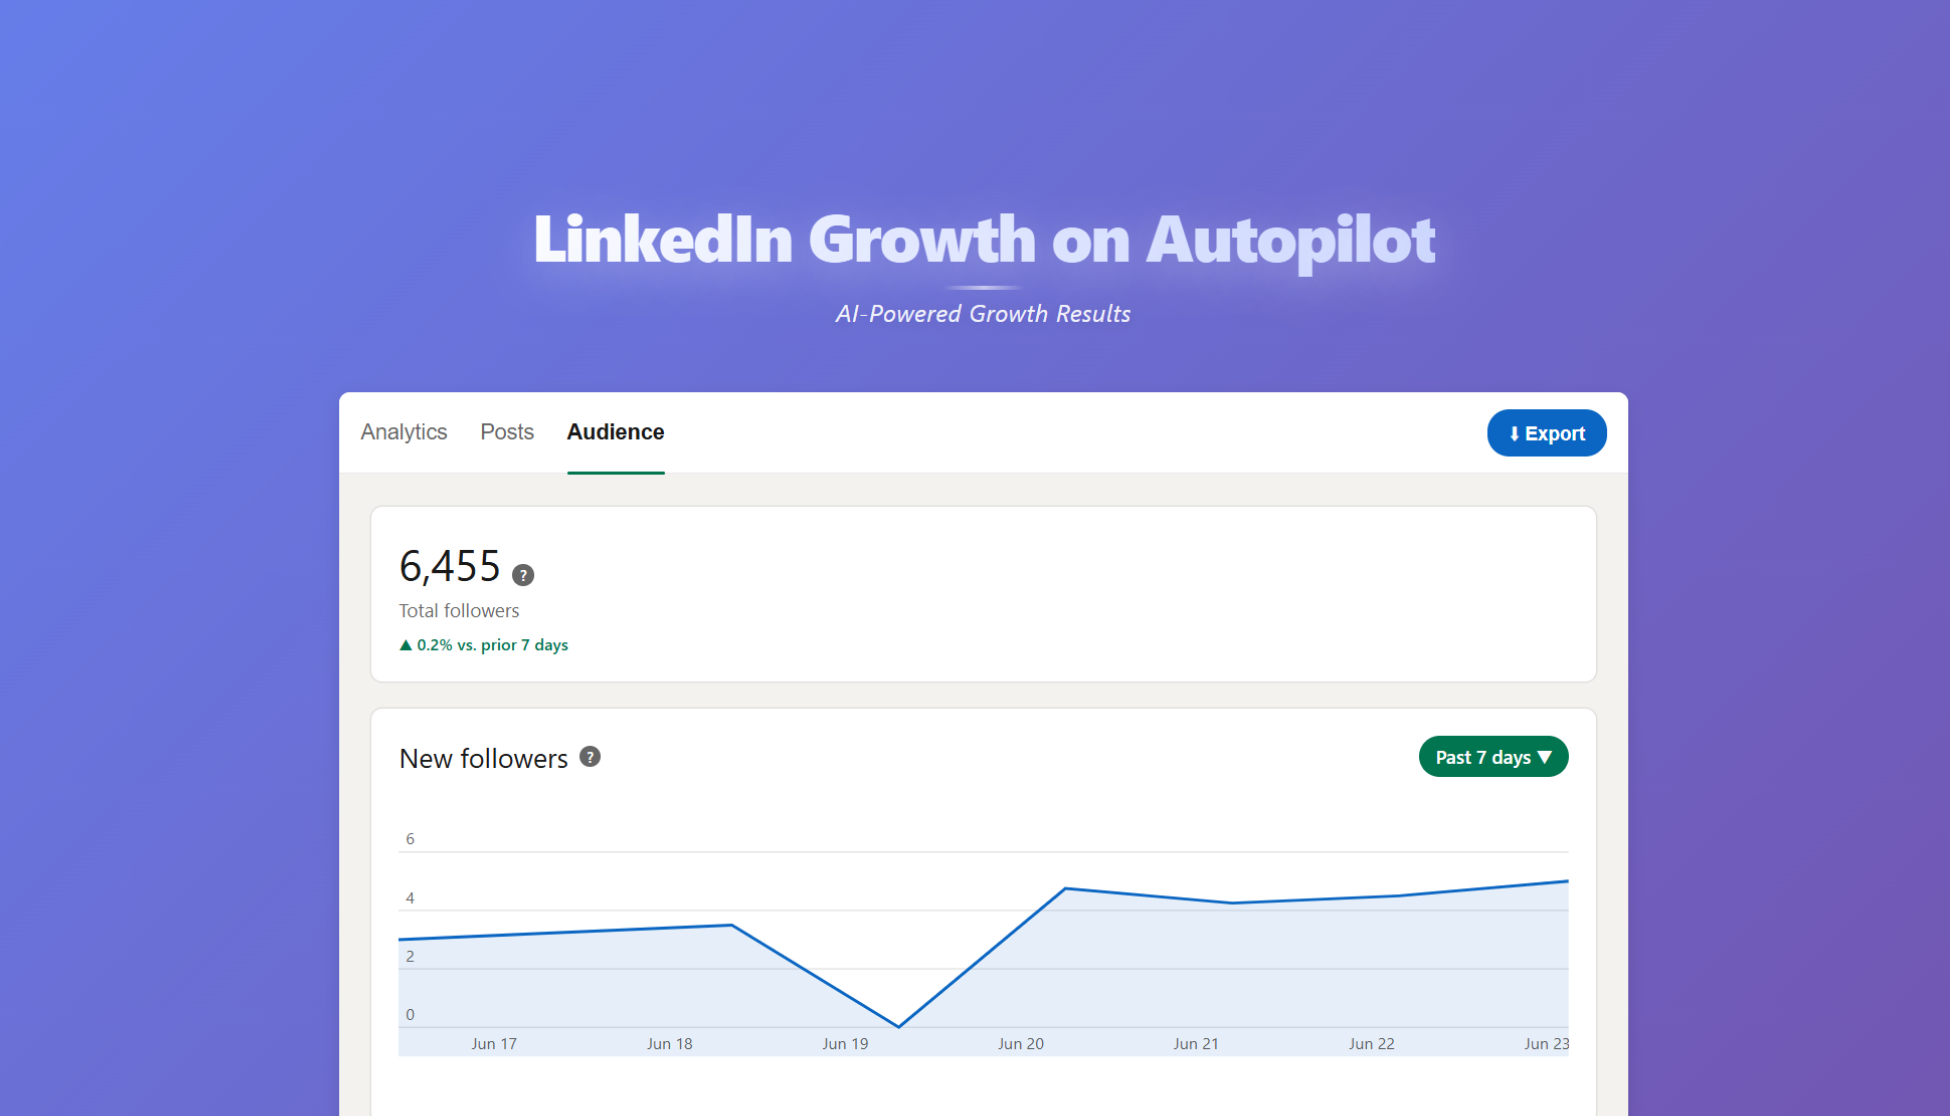The height and width of the screenshot is (1116, 1950).
Task: Click the y-axis value 2
Action: [x=410, y=956]
